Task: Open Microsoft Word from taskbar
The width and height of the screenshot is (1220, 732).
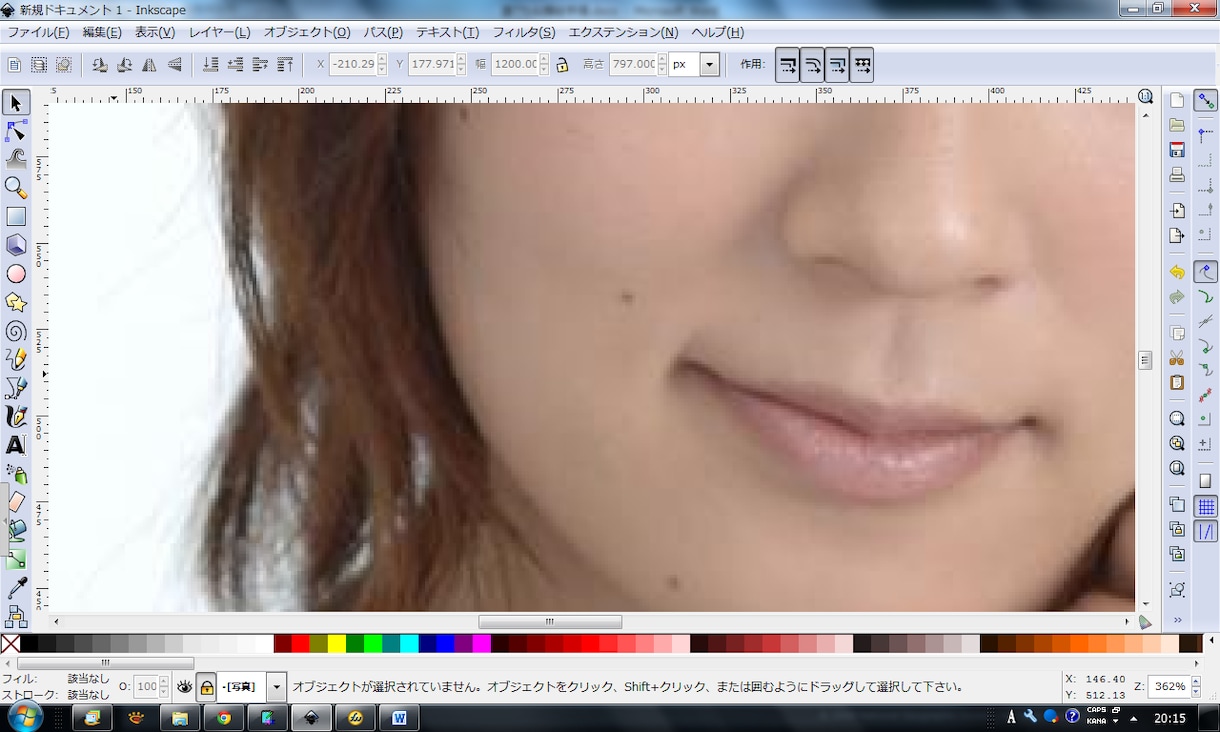Action: point(399,717)
